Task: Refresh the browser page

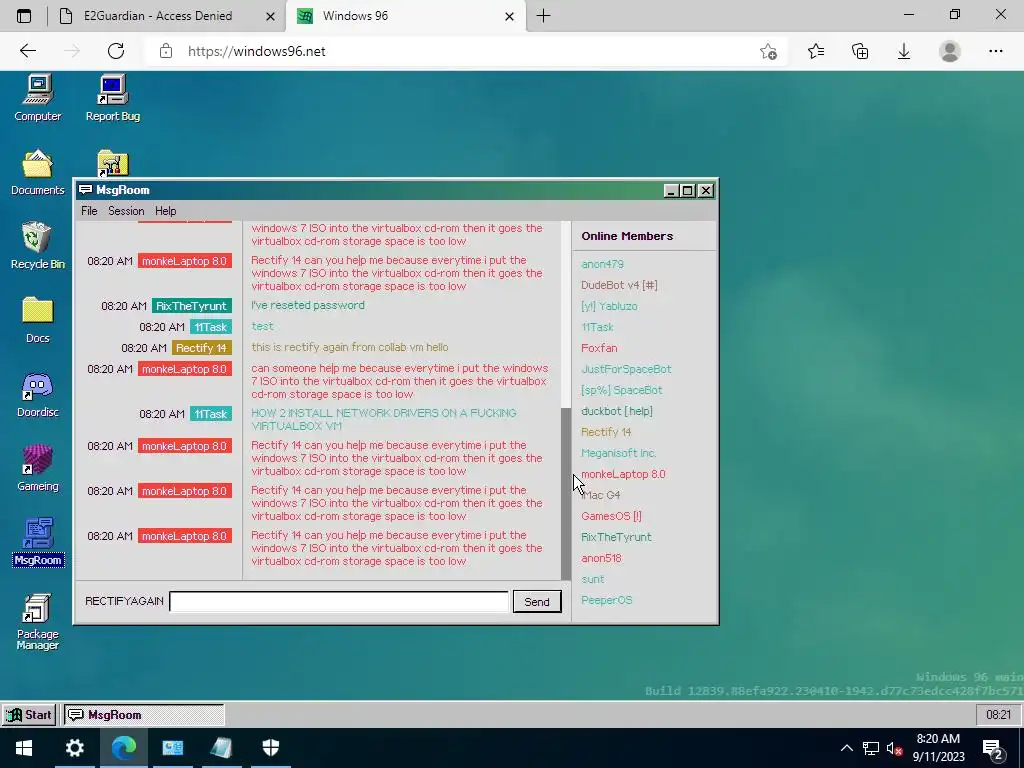Action: pos(116,51)
